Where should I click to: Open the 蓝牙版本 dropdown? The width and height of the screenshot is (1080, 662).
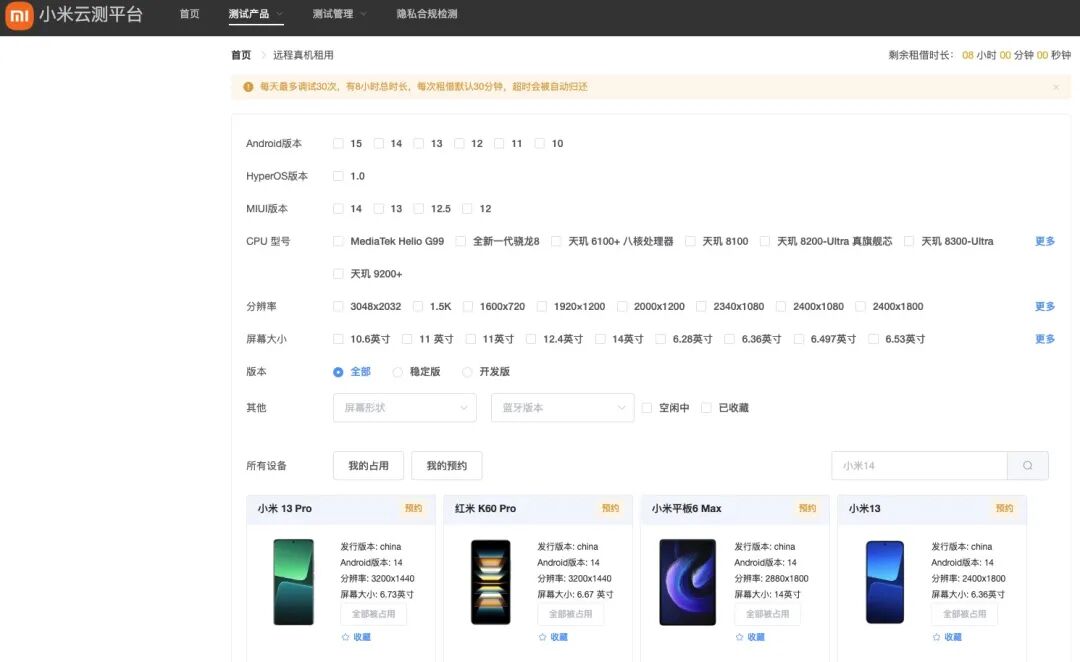563,408
